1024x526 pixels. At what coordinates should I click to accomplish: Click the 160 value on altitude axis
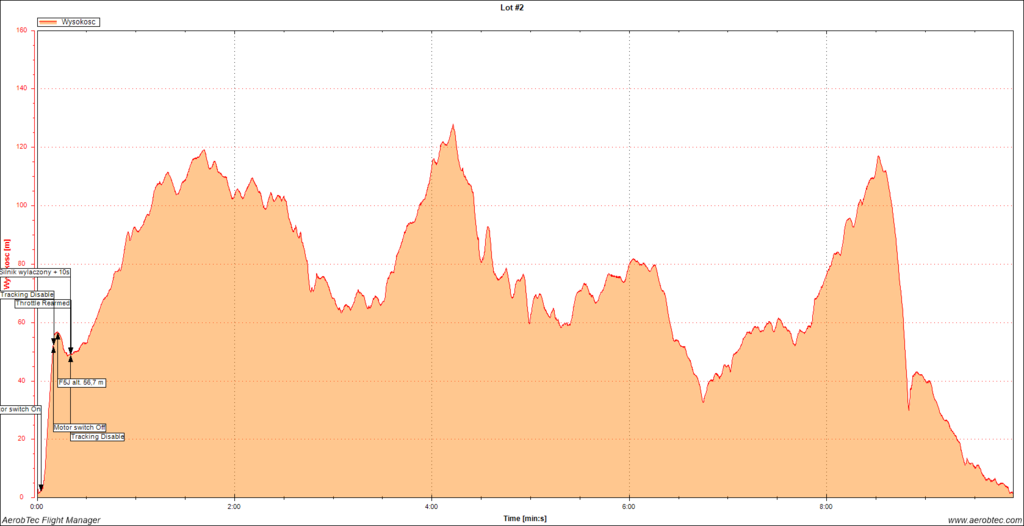21,30
